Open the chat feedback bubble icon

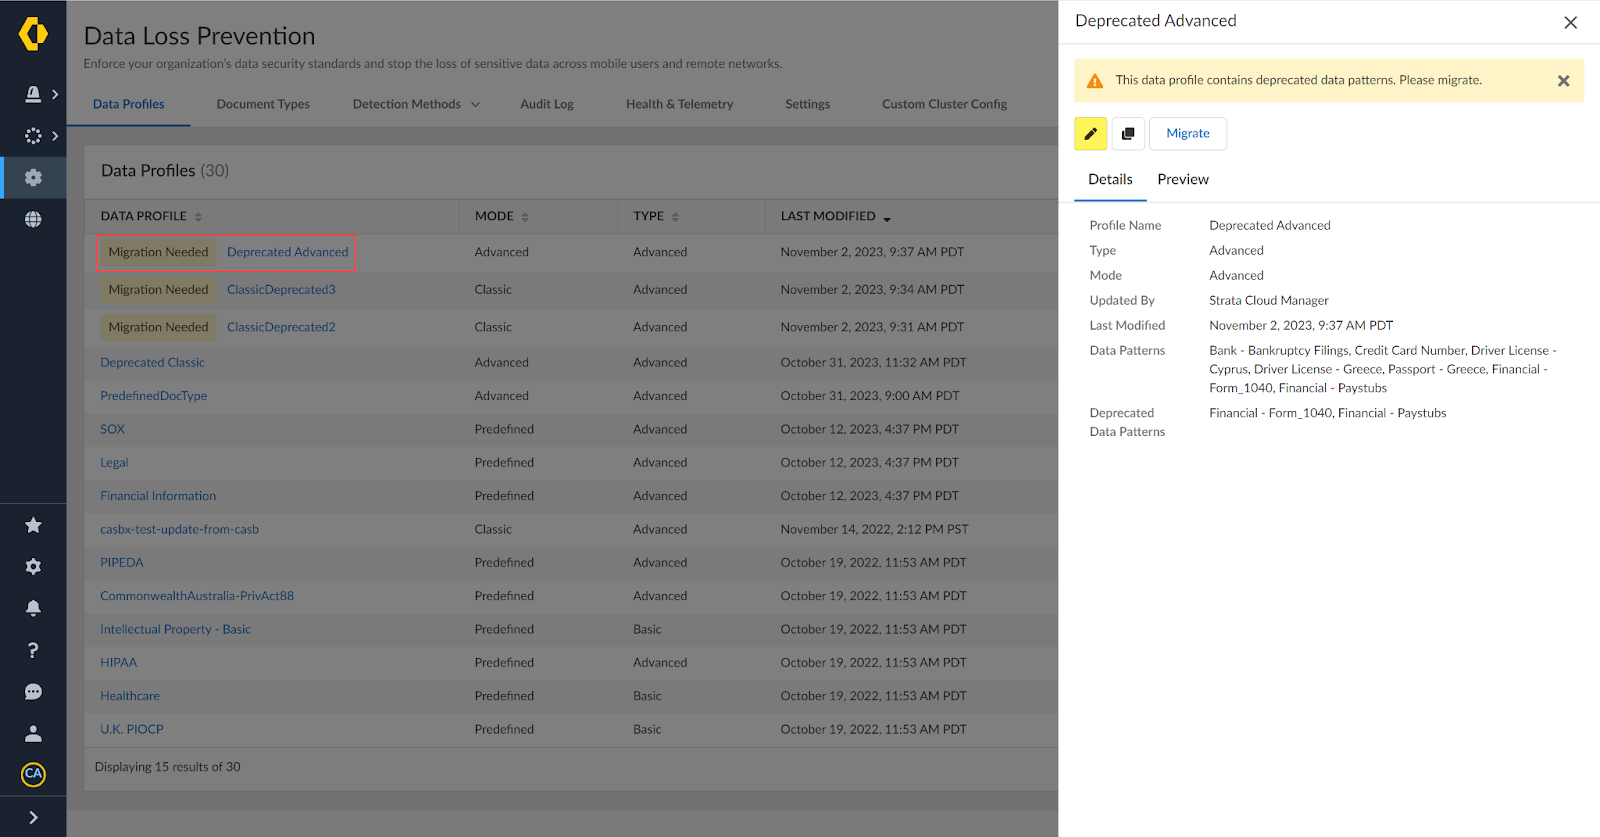coord(33,692)
